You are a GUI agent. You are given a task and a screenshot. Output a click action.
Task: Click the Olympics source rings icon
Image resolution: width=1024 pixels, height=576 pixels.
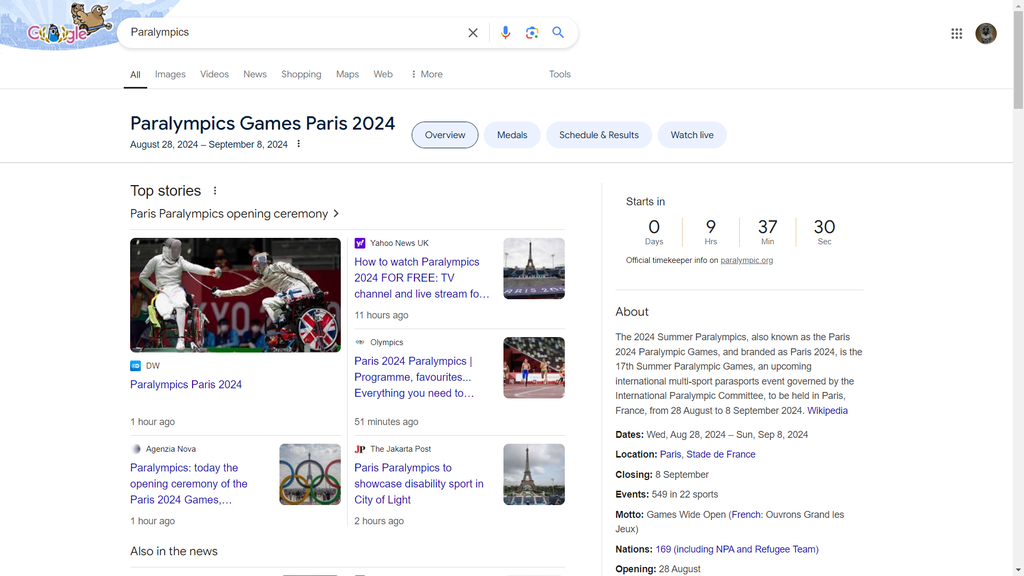[x=360, y=342]
